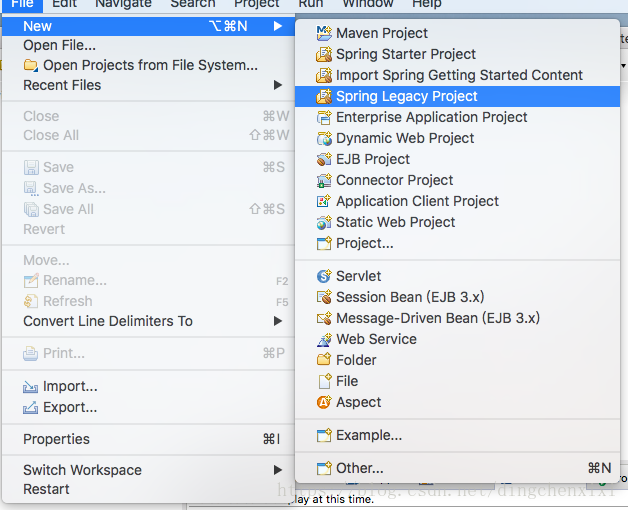Choose Open File... from File menu

point(148,45)
